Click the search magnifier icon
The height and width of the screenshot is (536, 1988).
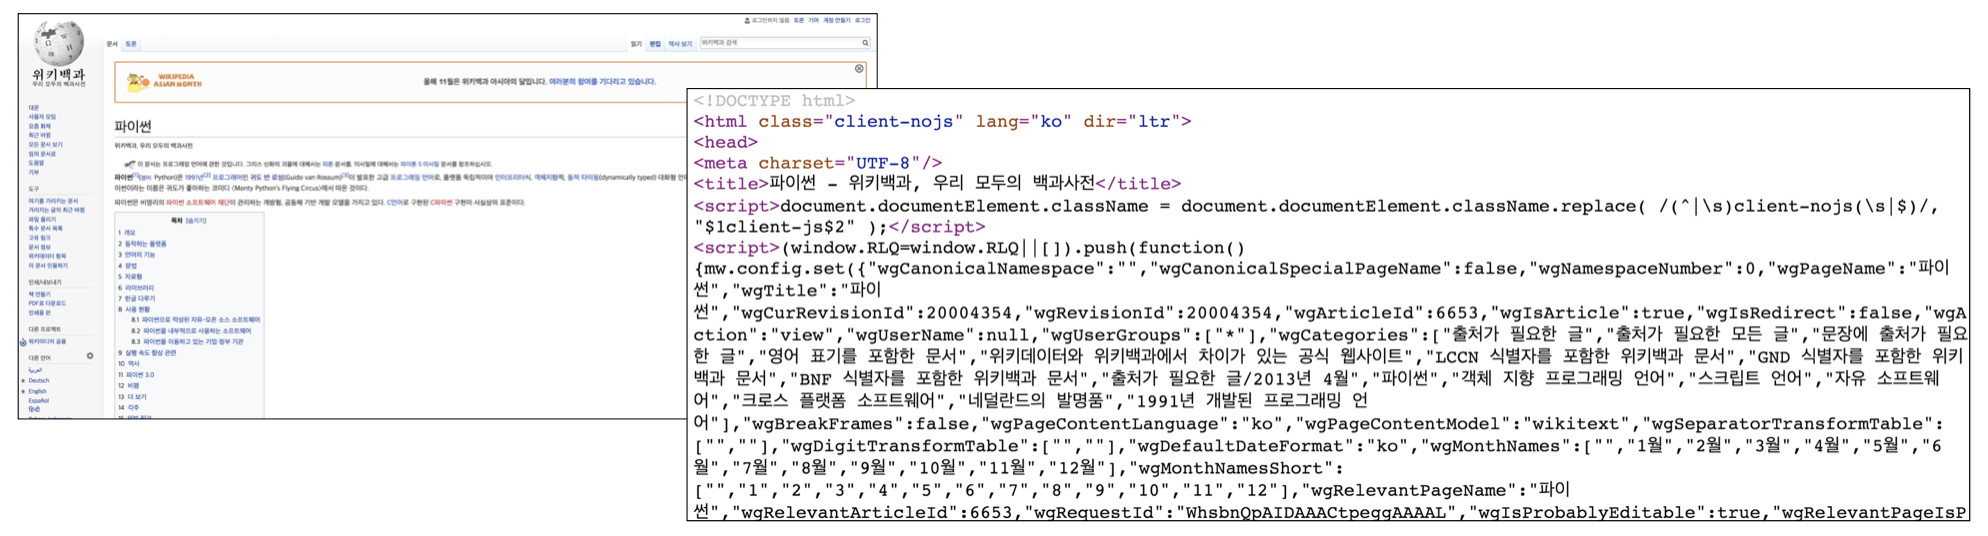pos(865,43)
